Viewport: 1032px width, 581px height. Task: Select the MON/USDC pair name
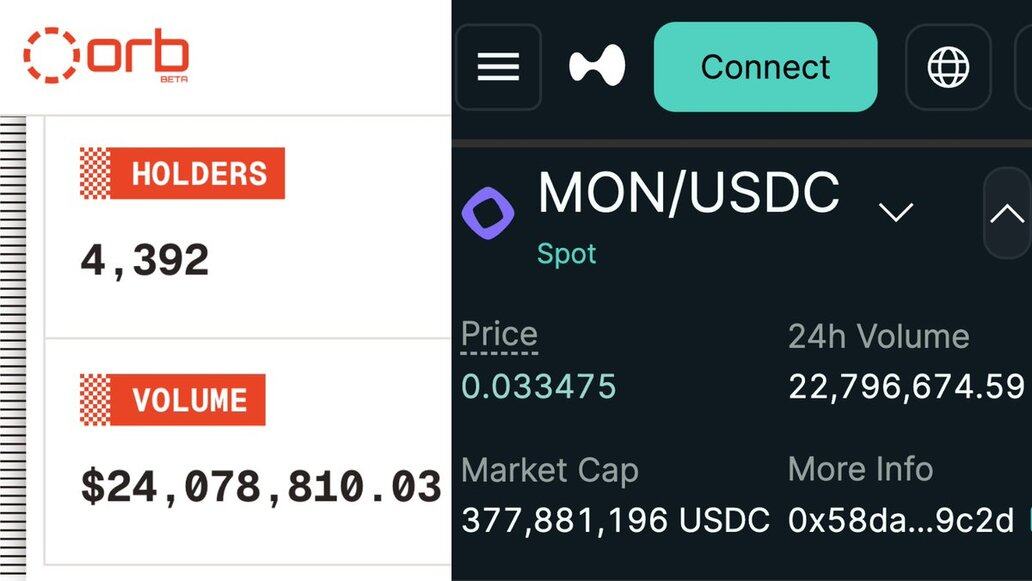(688, 193)
